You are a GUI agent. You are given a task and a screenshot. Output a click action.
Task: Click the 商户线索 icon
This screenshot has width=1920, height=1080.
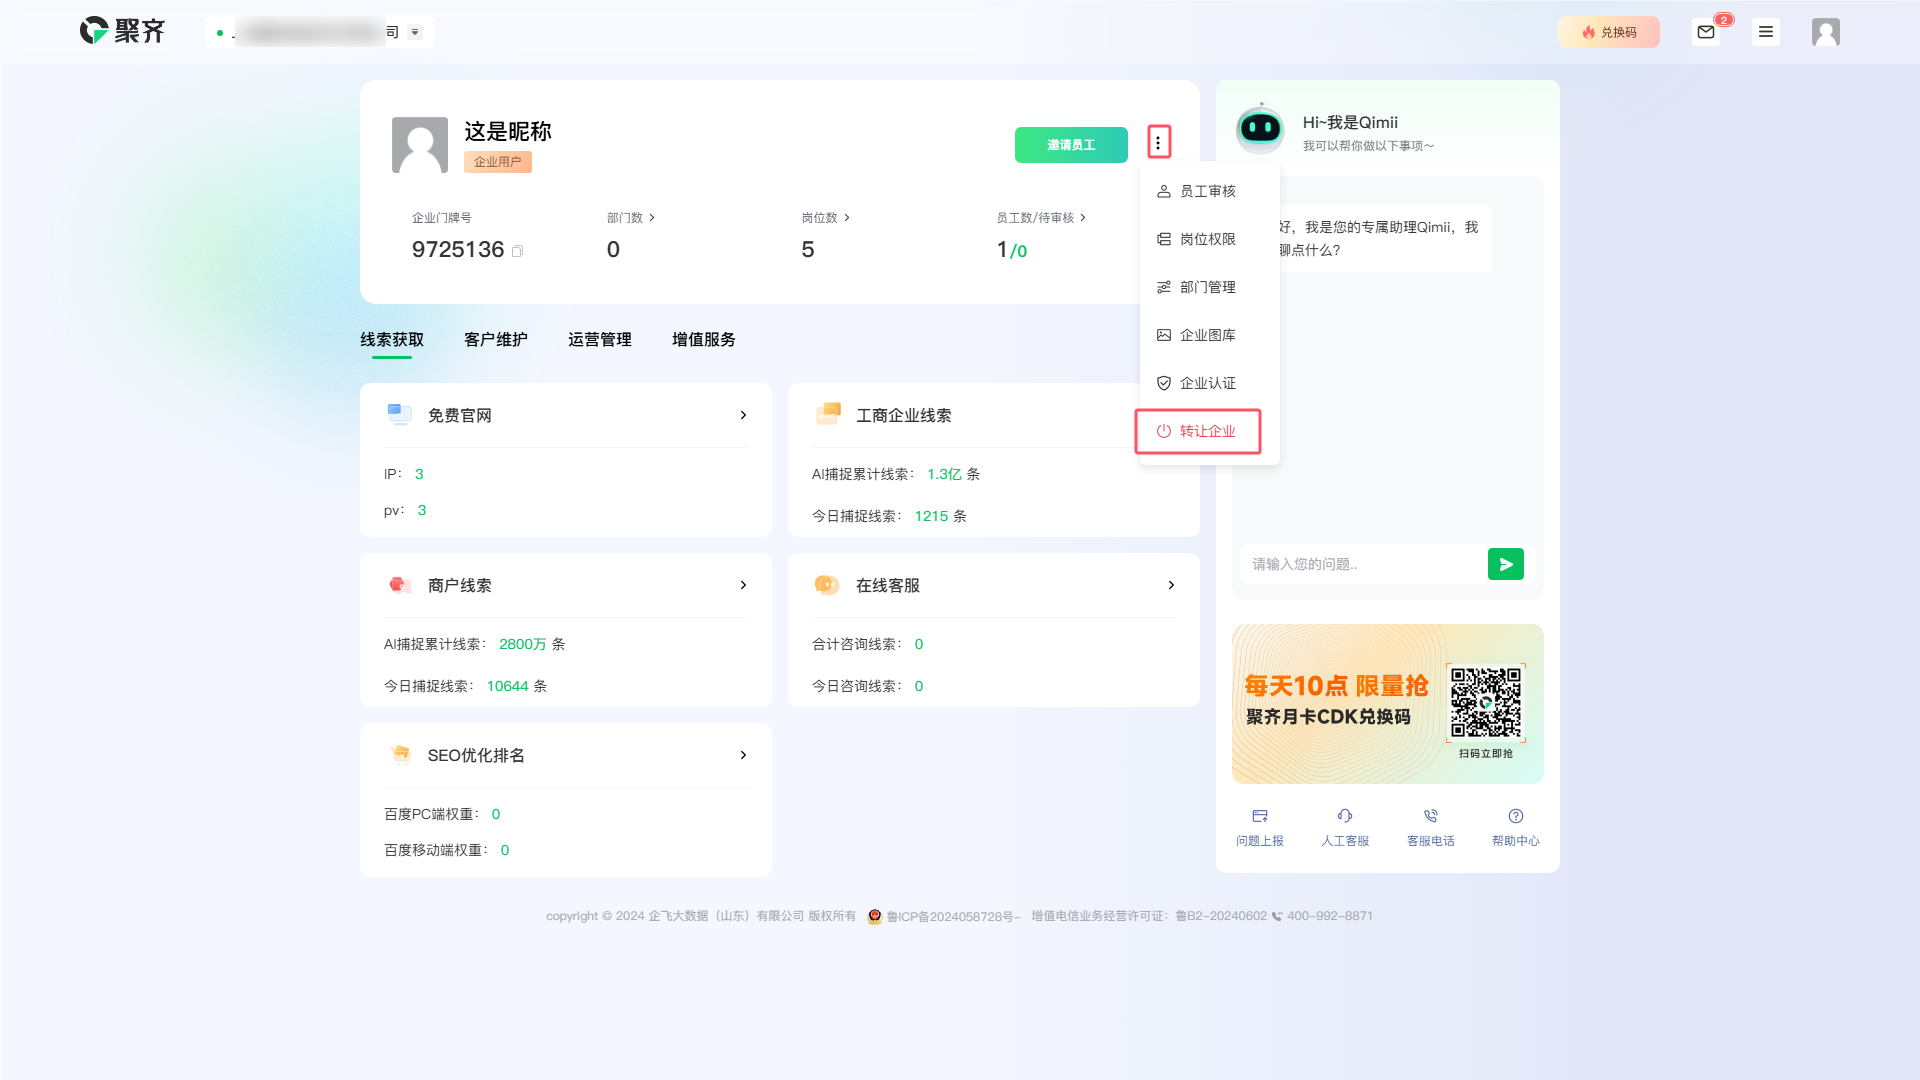coord(400,585)
